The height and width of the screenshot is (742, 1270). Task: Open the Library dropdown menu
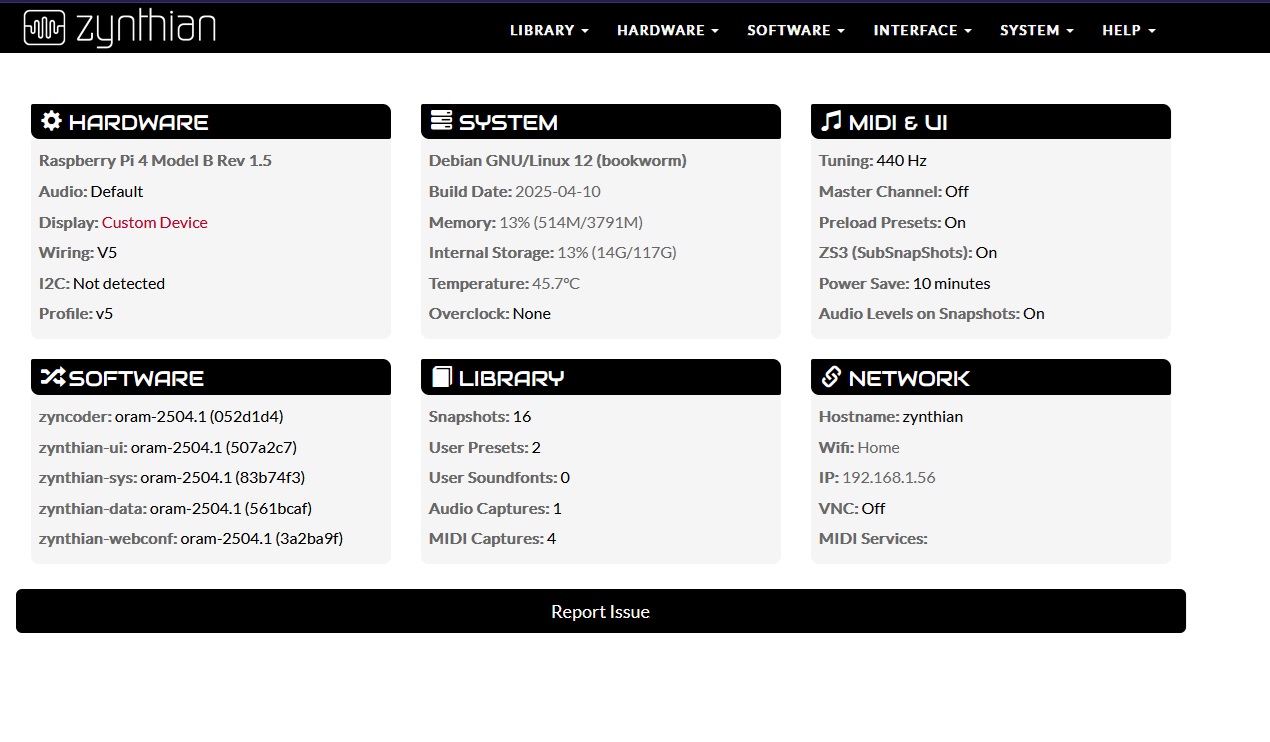pos(549,30)
